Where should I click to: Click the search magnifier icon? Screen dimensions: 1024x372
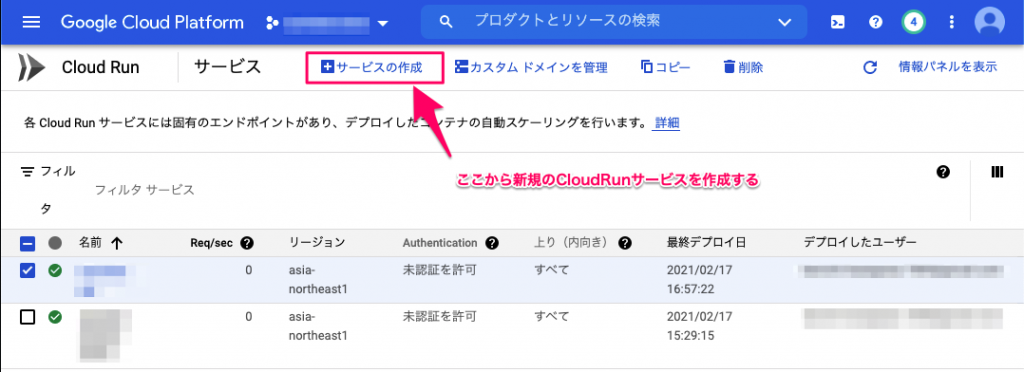point(446,22)
